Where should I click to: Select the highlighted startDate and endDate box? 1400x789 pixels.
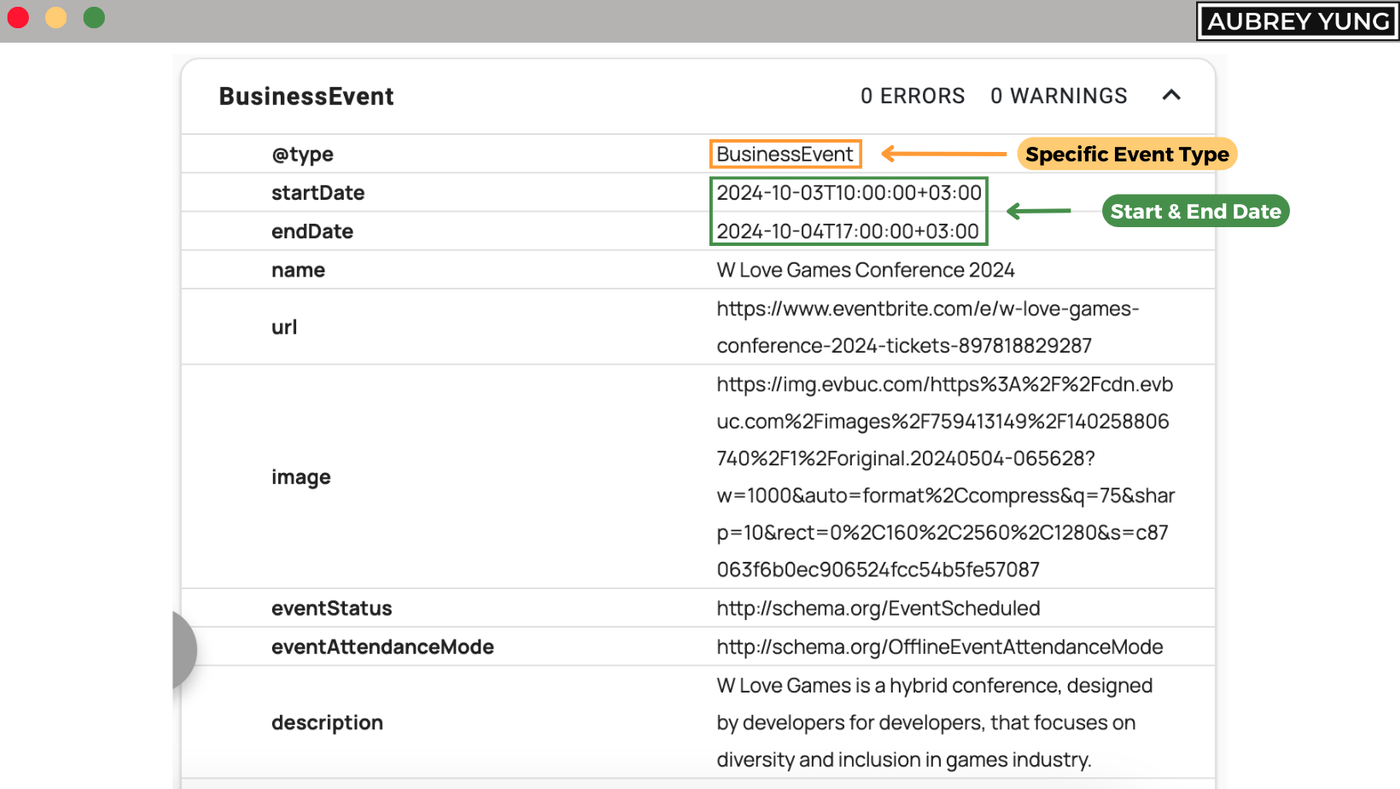pos(848,211)
